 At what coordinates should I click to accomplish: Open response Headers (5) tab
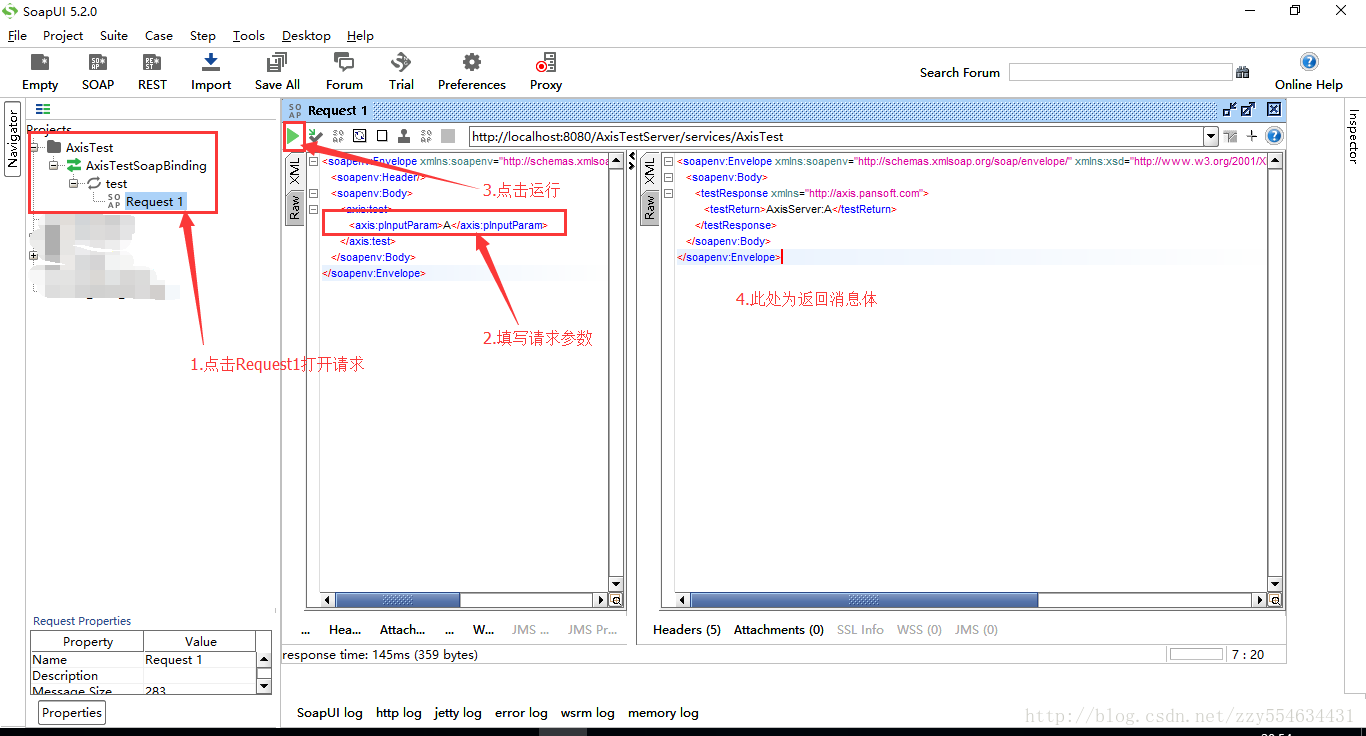click(687, 629)
